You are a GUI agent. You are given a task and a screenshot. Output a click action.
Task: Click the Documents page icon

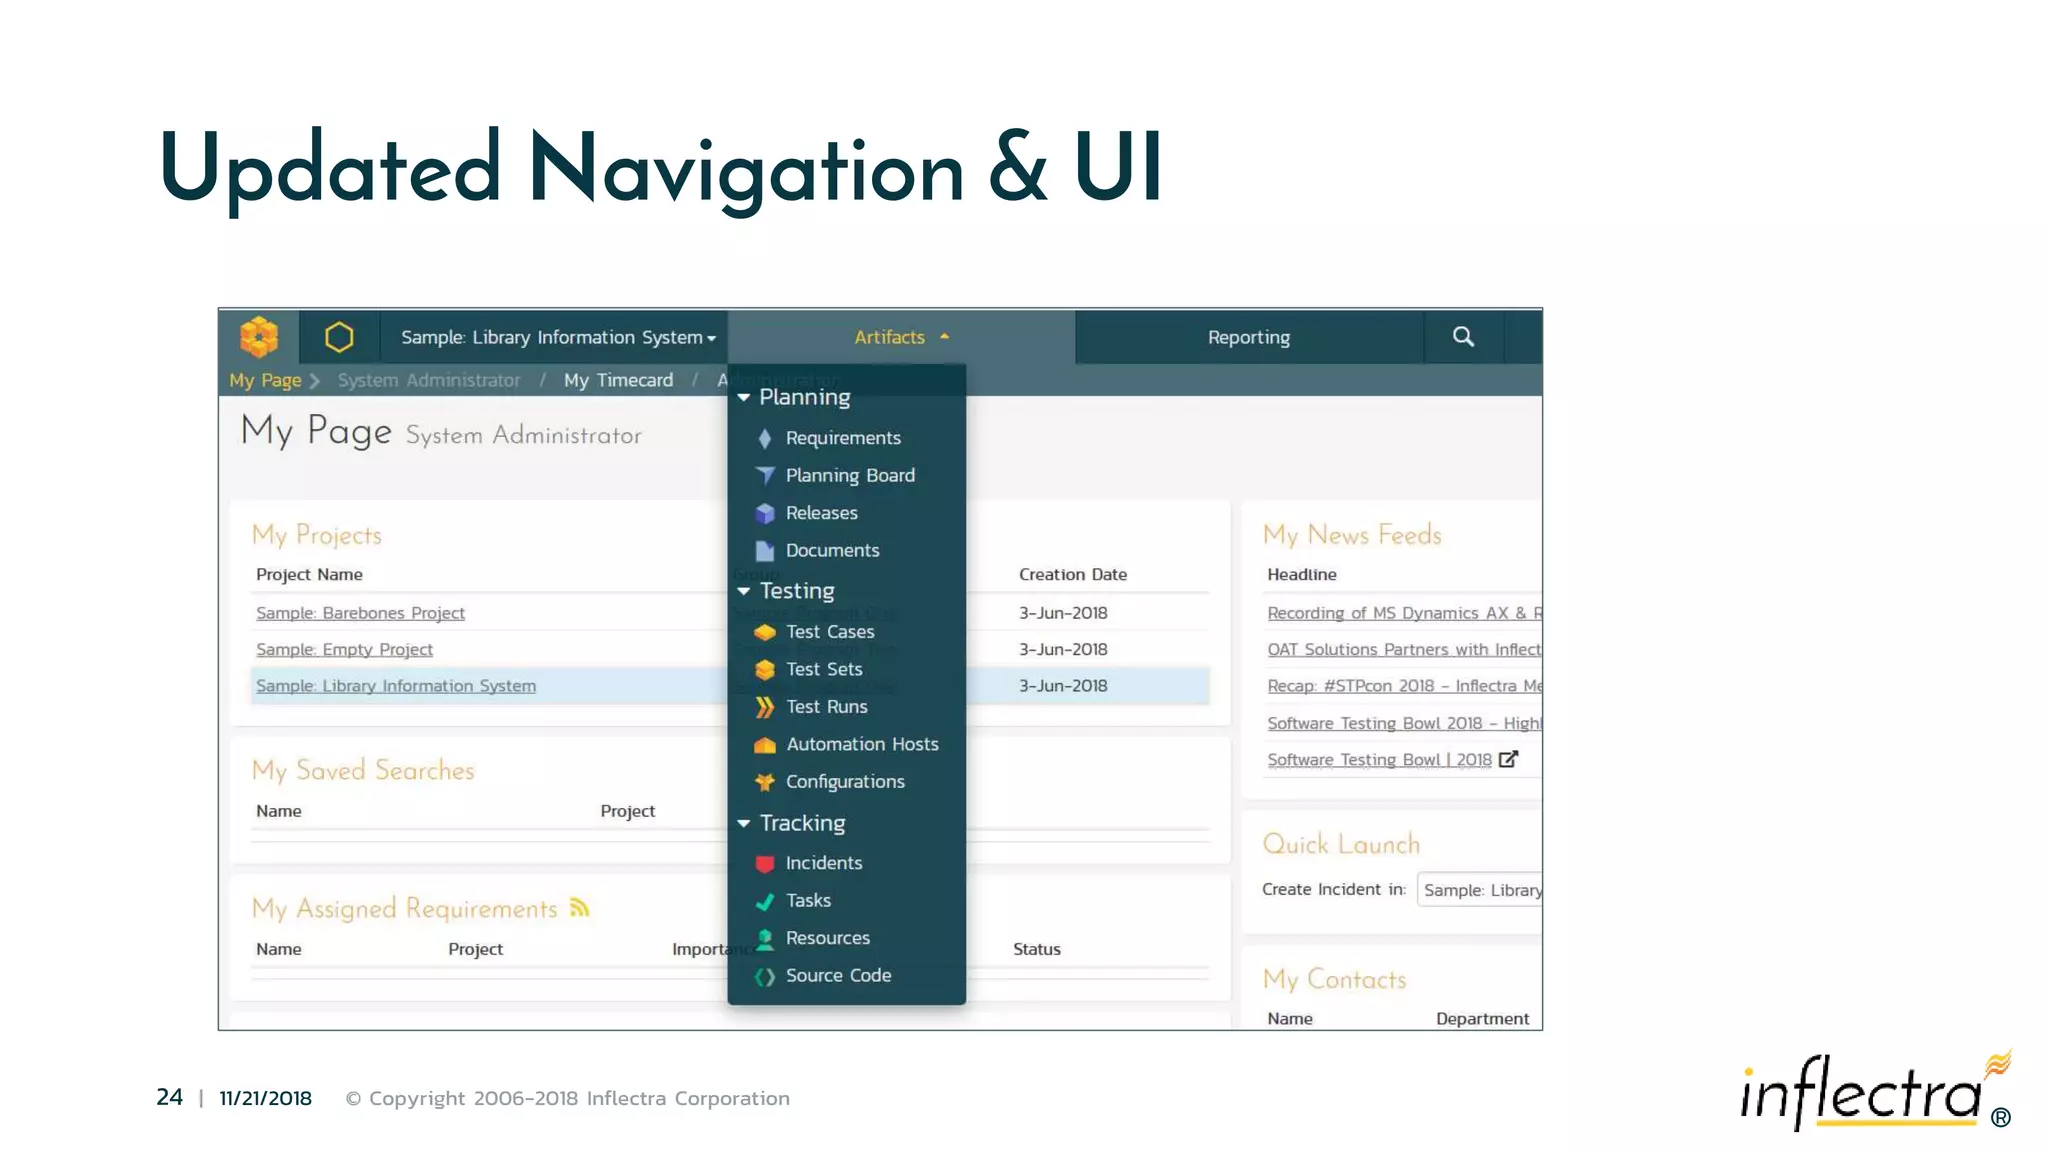[x=765, y=551]
